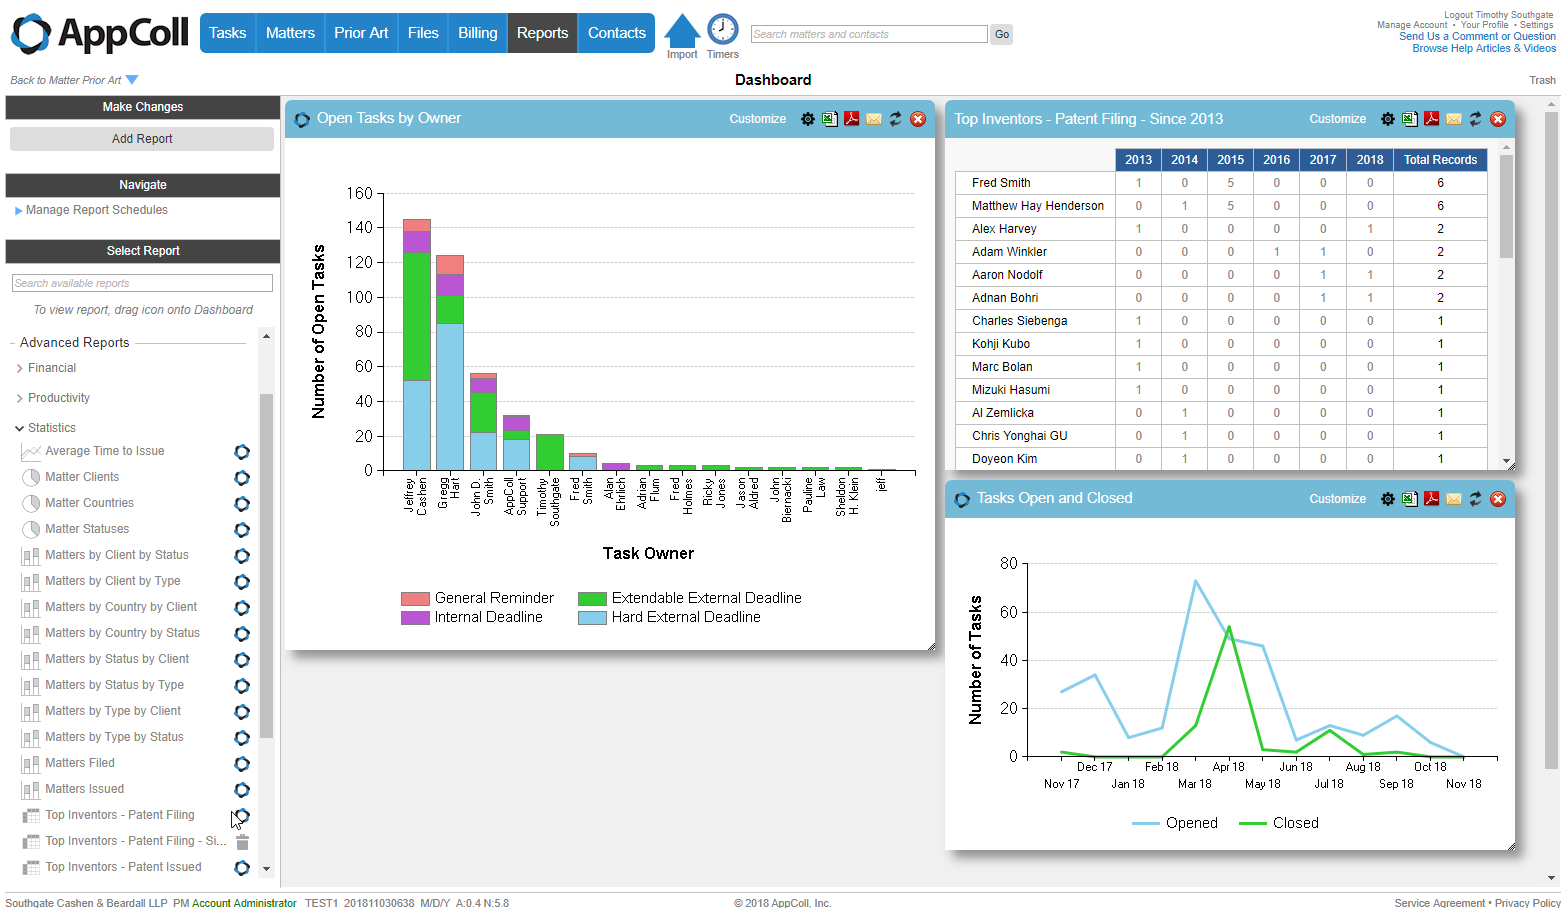Viewport: 1566px width, 914px height.
Task: Open the Contacts tab
Action: [x=616, y=33]
